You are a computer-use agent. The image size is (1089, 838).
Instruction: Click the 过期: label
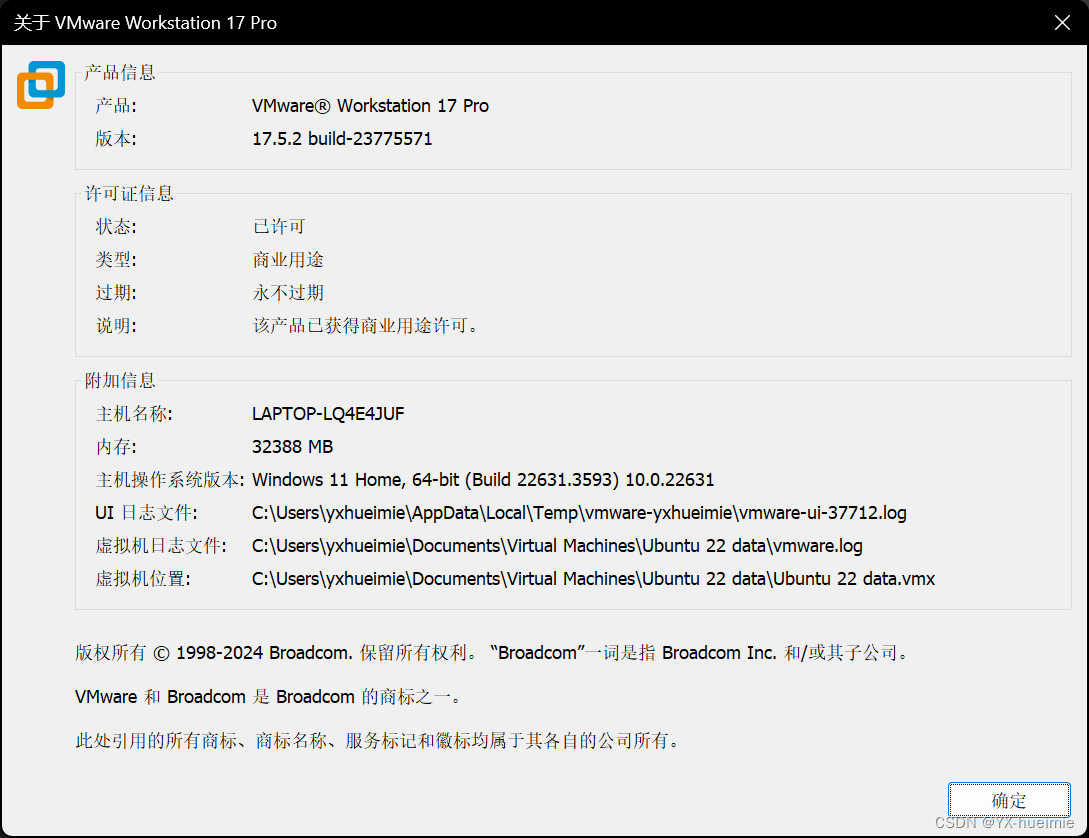116,292
